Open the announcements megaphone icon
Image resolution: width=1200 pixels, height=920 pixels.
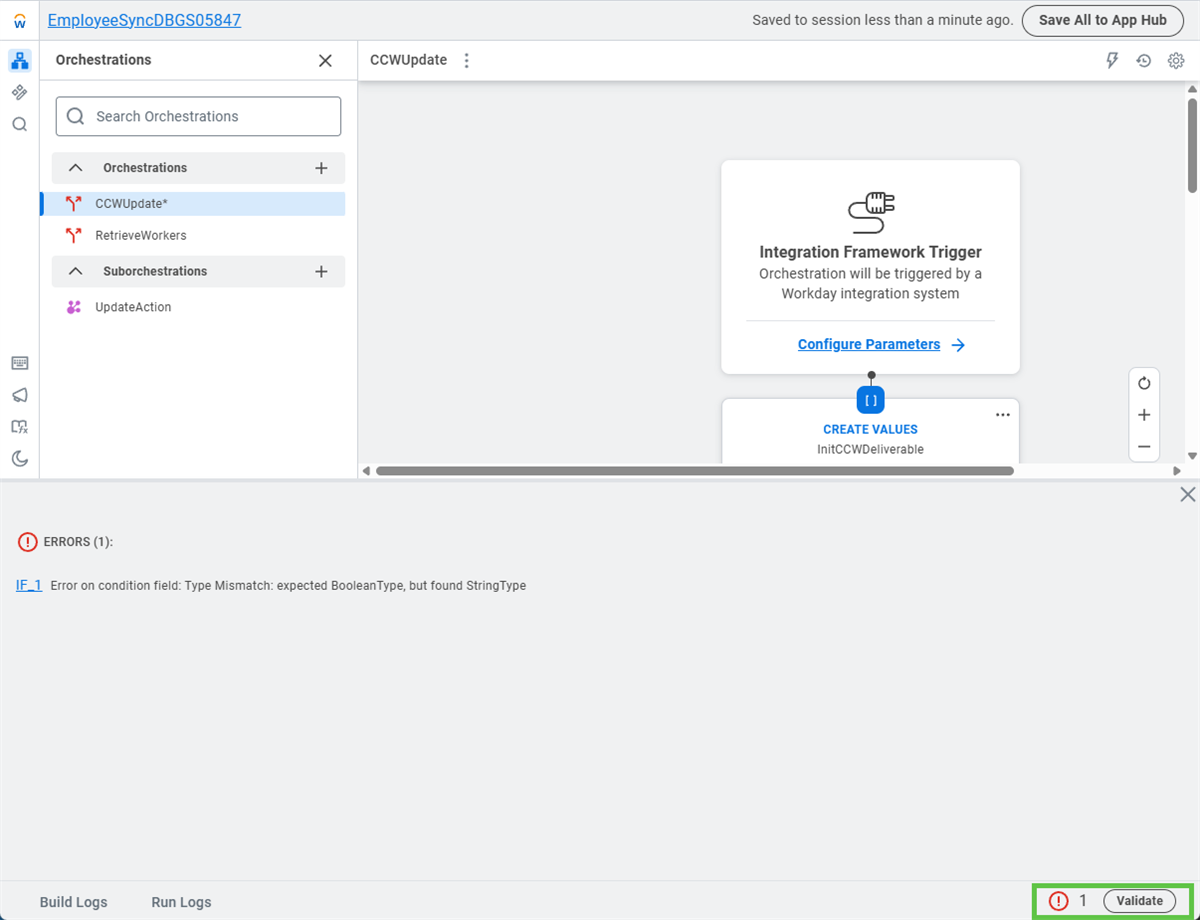pyautogui.click(x=20, y=395)
